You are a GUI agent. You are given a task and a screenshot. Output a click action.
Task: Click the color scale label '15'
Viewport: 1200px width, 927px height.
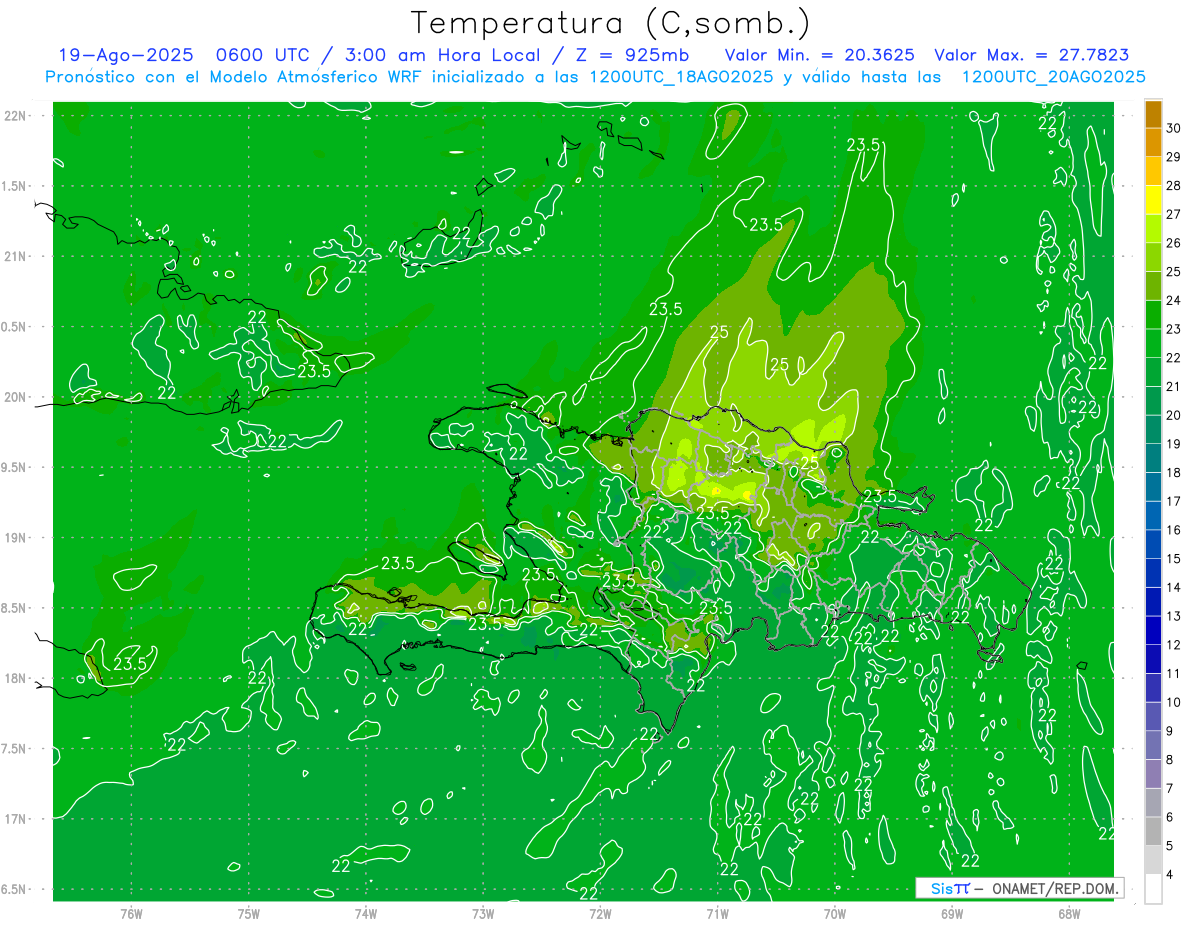coord(1174,558)
